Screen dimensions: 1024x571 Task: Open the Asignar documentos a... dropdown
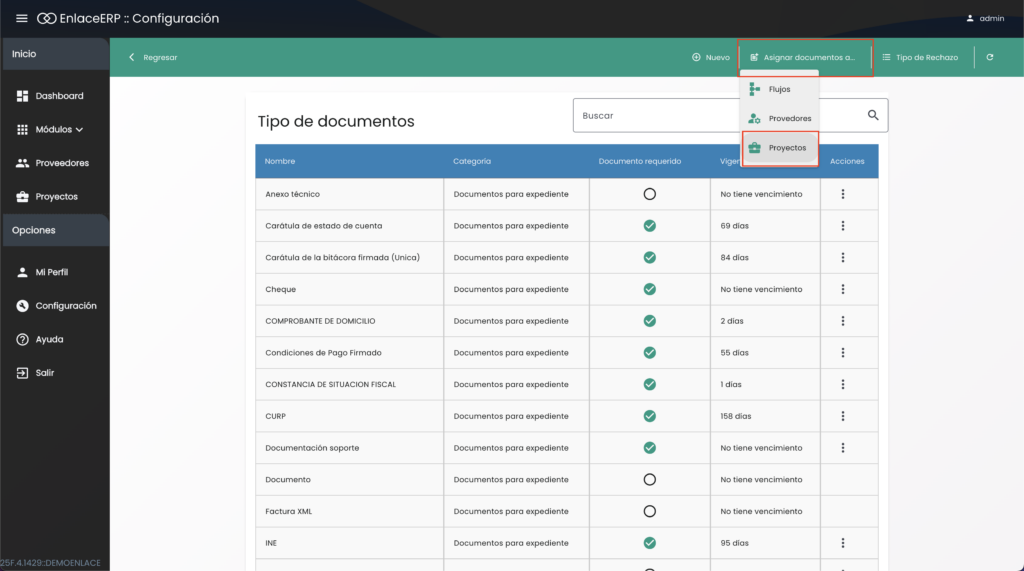click(x=805, y=58)
